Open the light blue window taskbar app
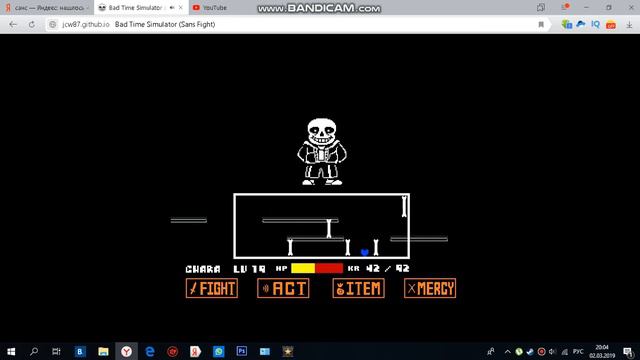The height and width of the screenshot is (360, 640). pos(265,351)
